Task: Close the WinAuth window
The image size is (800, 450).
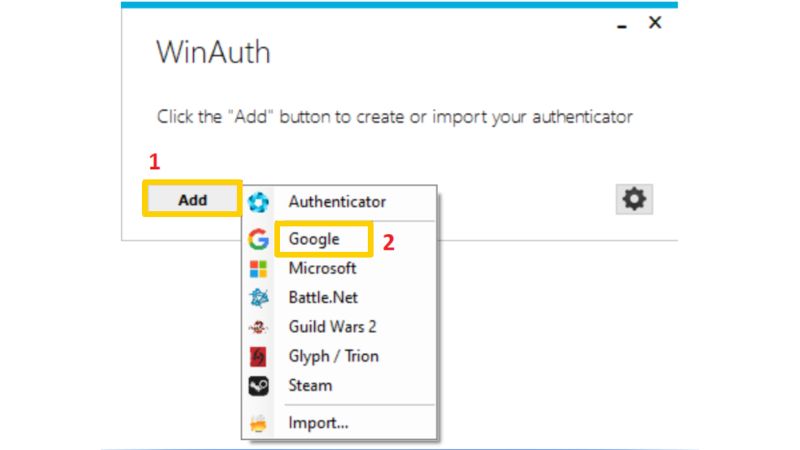Action: 655,22
